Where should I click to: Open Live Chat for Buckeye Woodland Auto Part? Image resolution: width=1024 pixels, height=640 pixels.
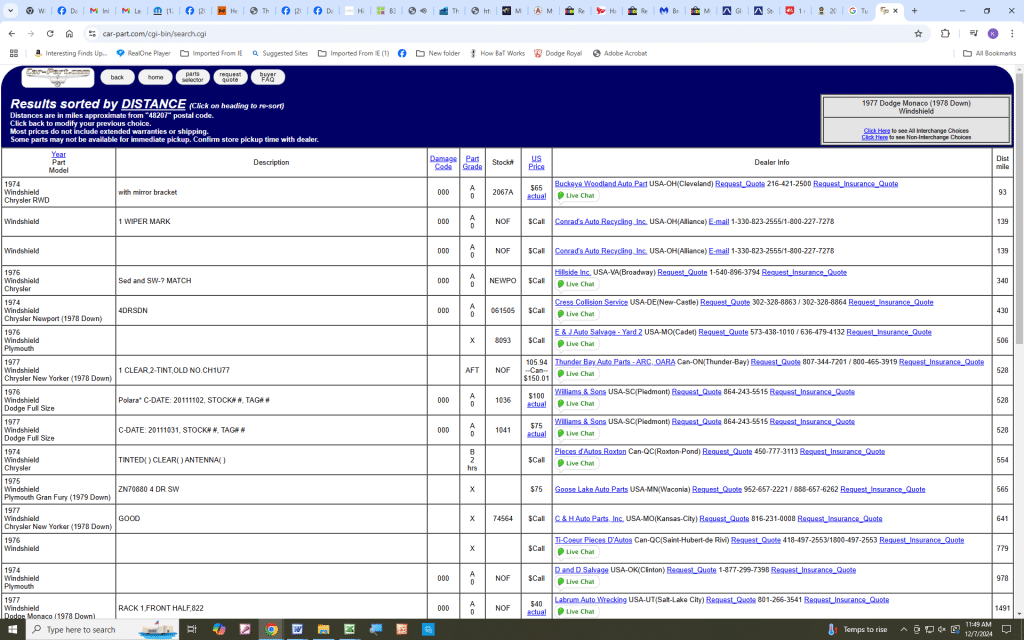point(576,196)
